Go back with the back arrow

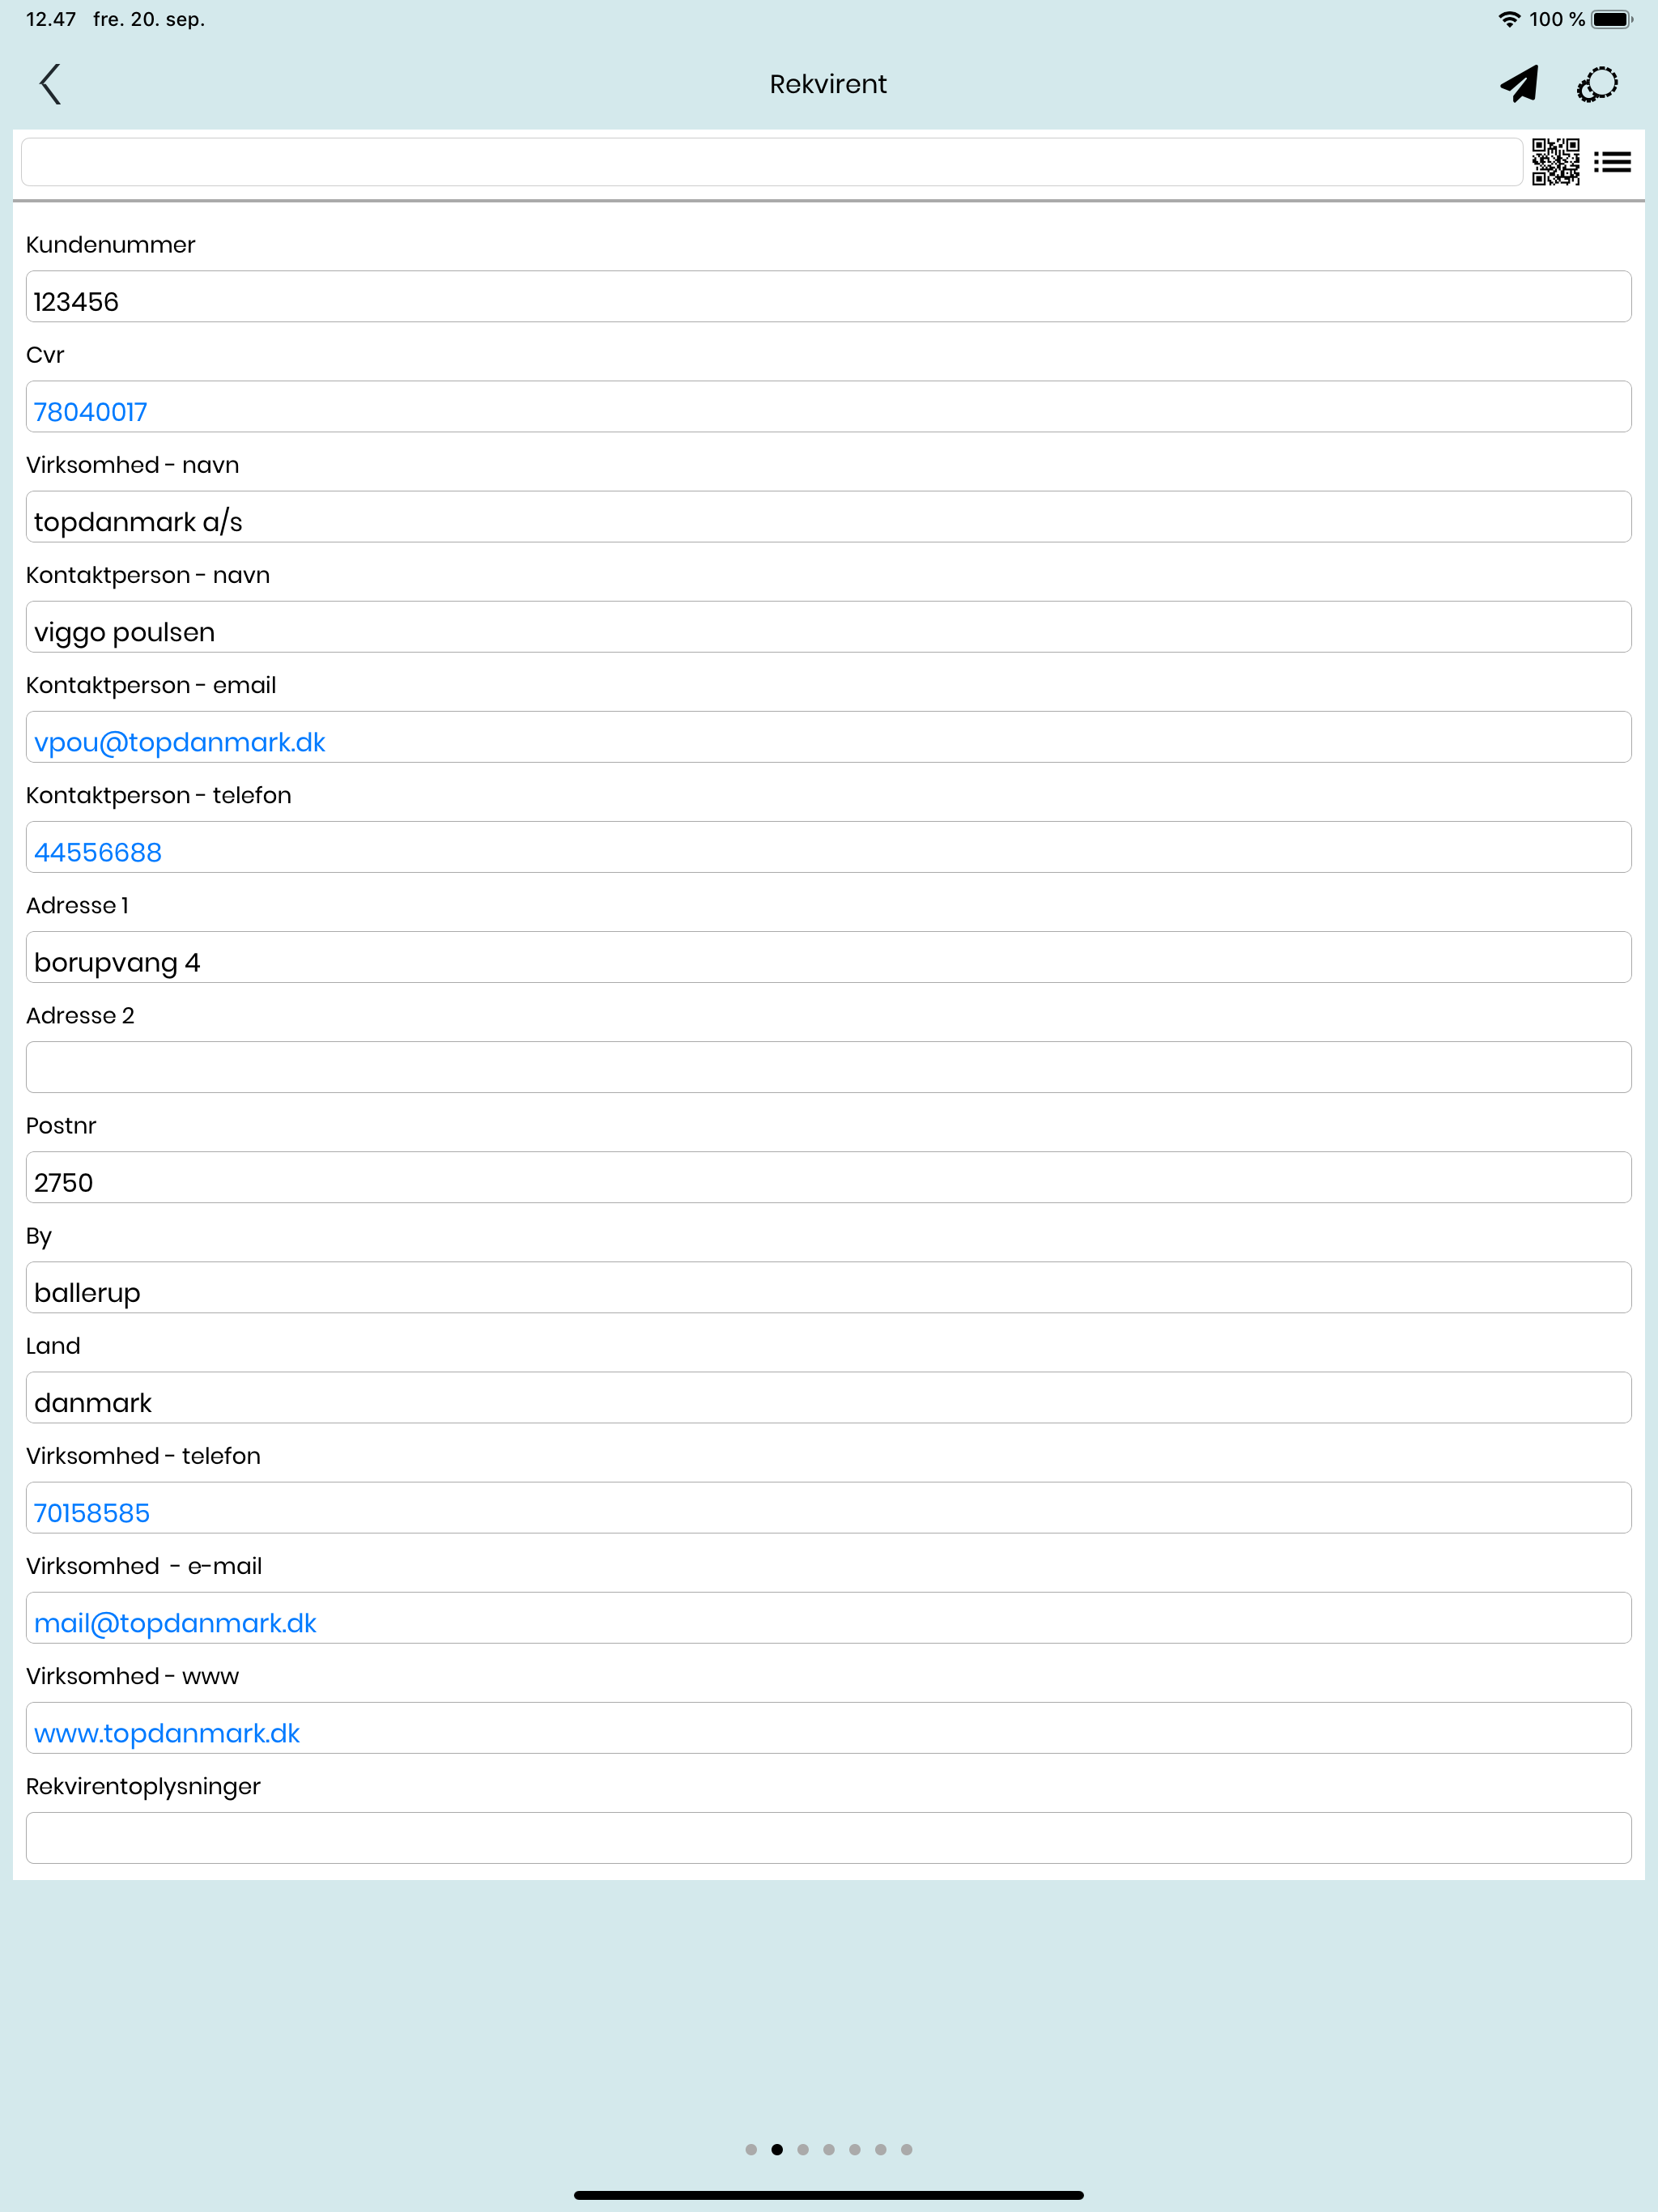(51, 84)
